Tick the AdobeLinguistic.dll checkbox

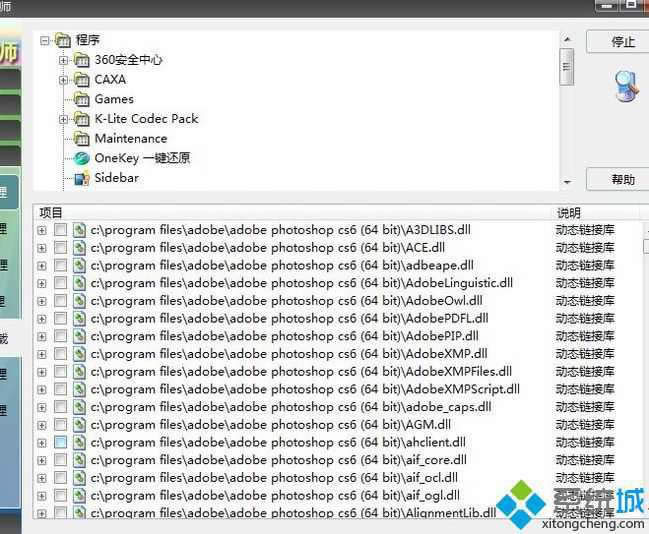[60, 283]
